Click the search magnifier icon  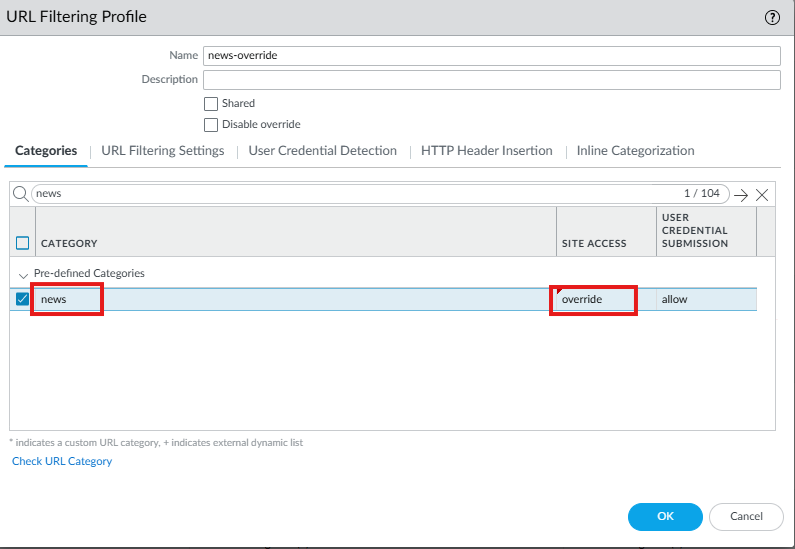tap(20, 194)
